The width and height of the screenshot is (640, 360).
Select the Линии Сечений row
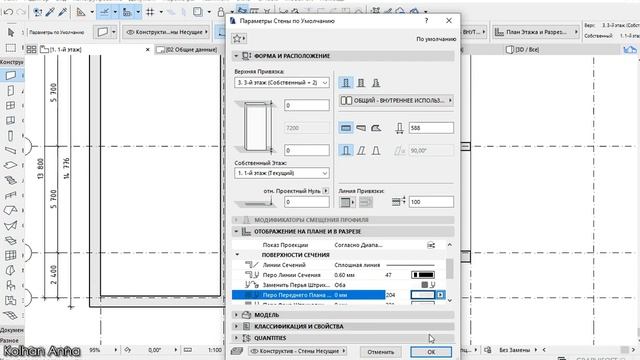[338, 265]
